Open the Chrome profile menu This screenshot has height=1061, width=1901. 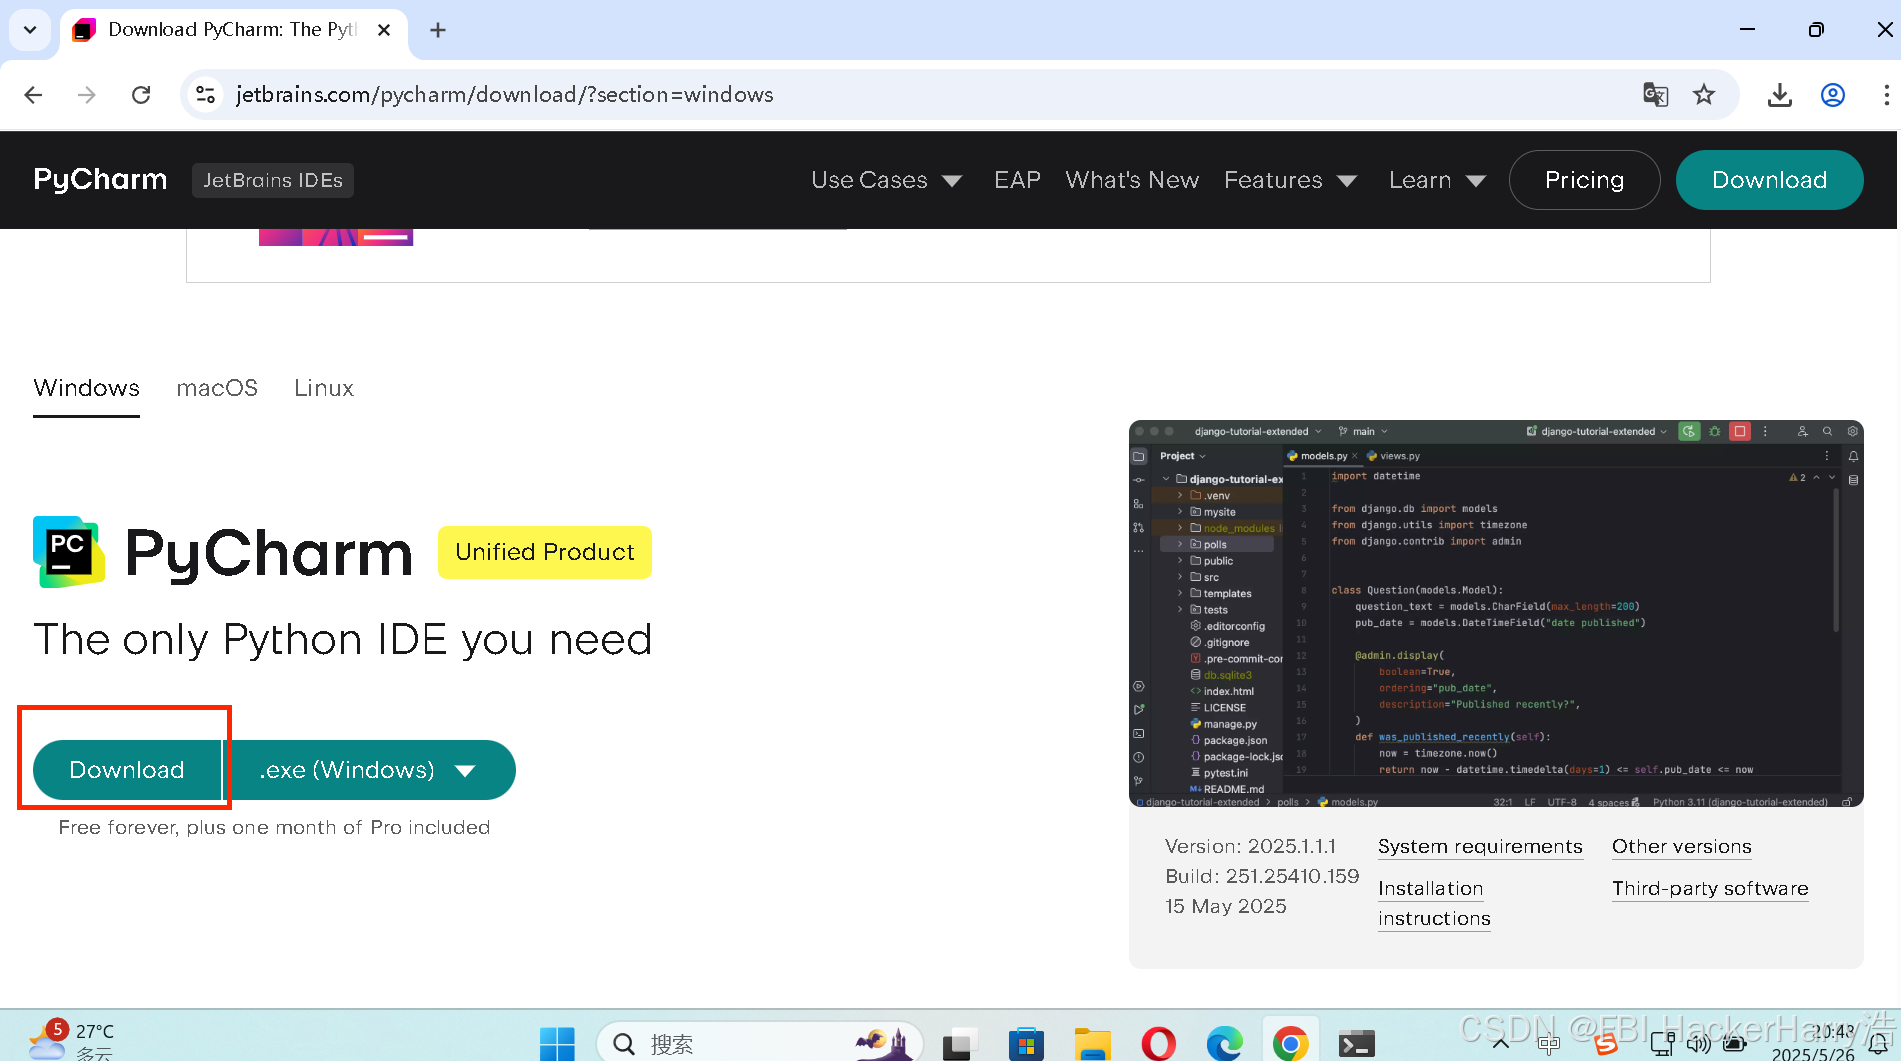pos(1833,95)
